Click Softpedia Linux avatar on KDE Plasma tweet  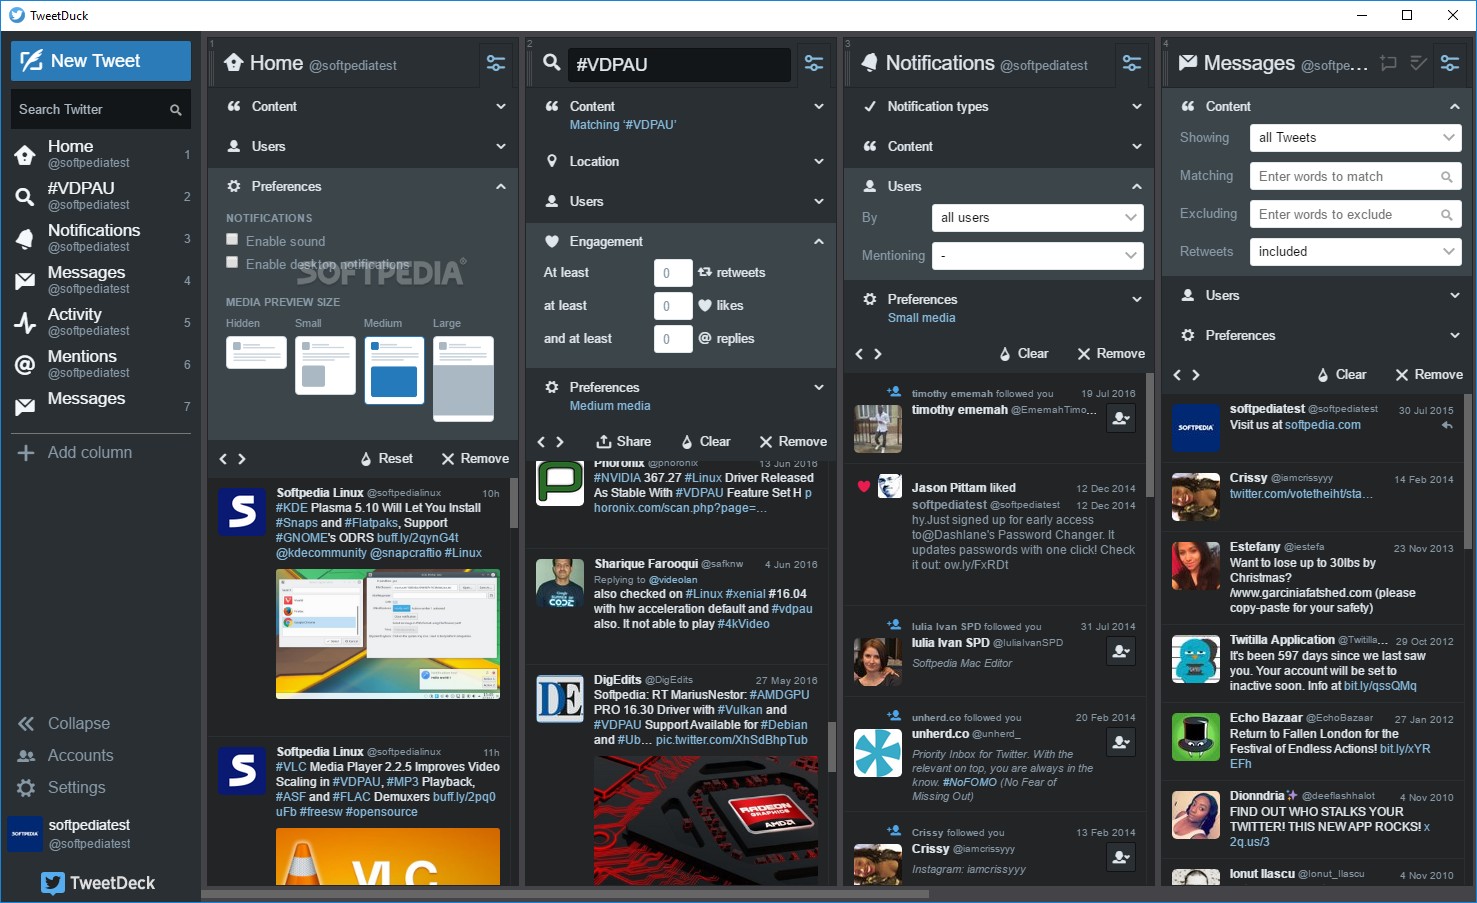pos(242,511)
